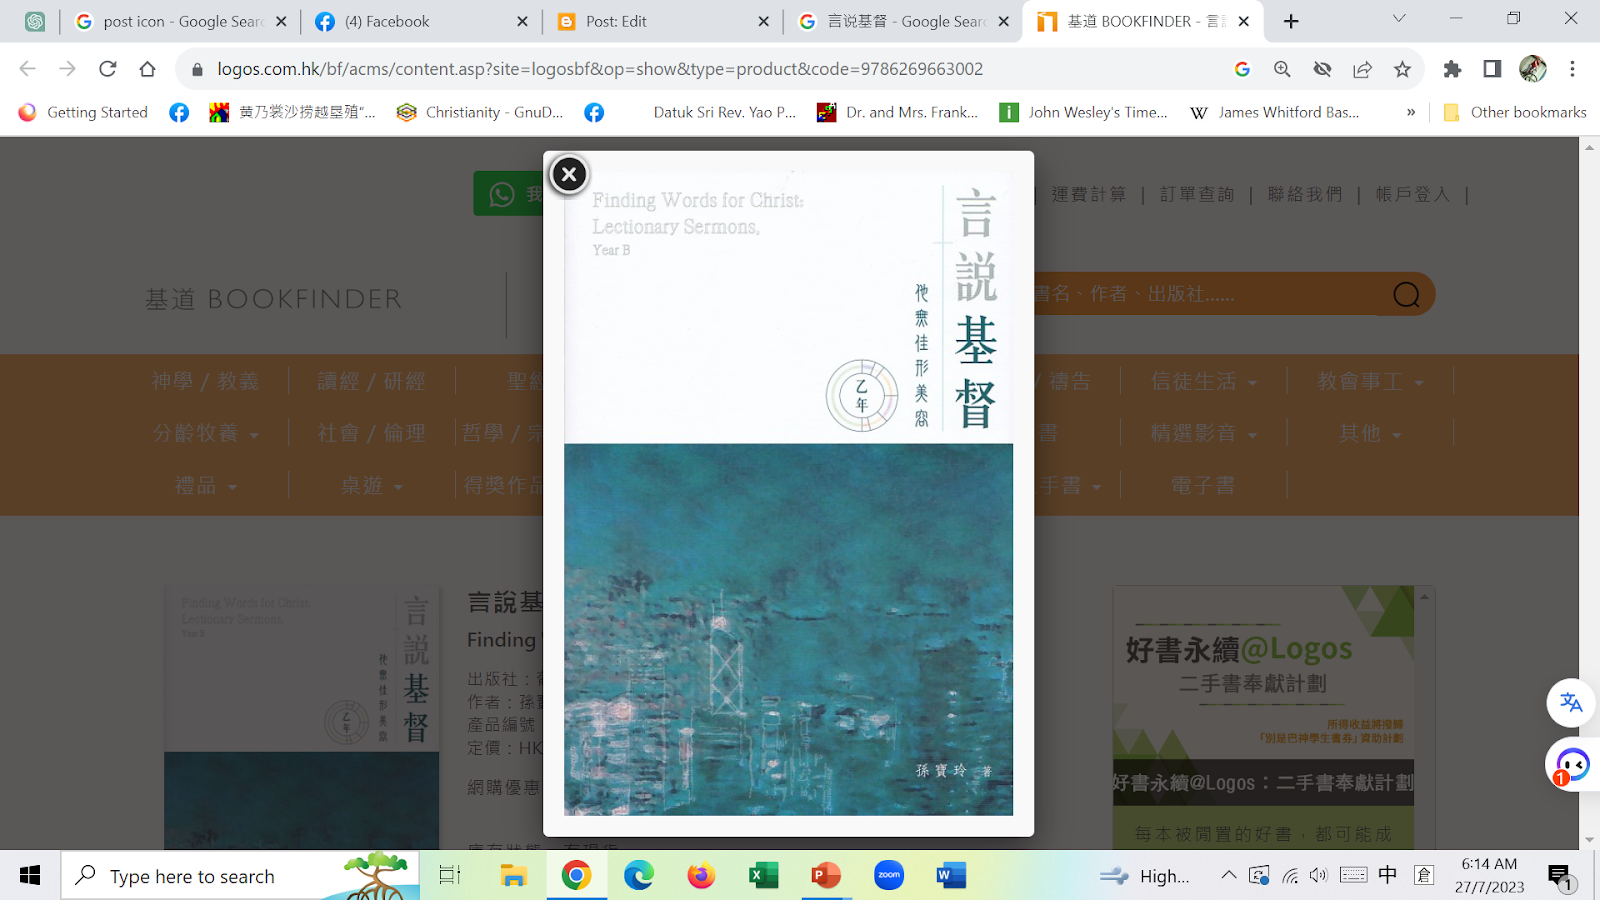This screenshot has width=1600, height=900.
Task: Open Zoom from taskbar
Action: pyautogui.click(x=889, y=876)
